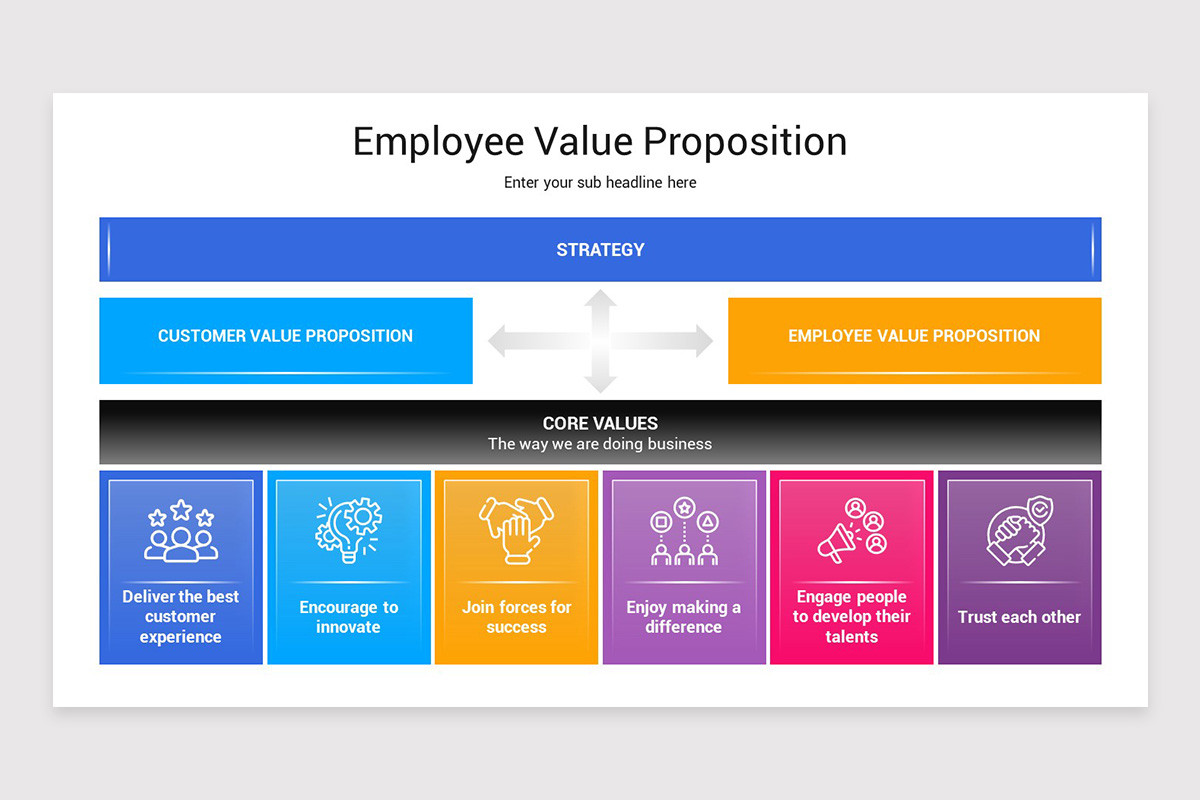Click the three-people-with-stars customer experience icon
The image size is (1200, 800).
coord(181,530)
